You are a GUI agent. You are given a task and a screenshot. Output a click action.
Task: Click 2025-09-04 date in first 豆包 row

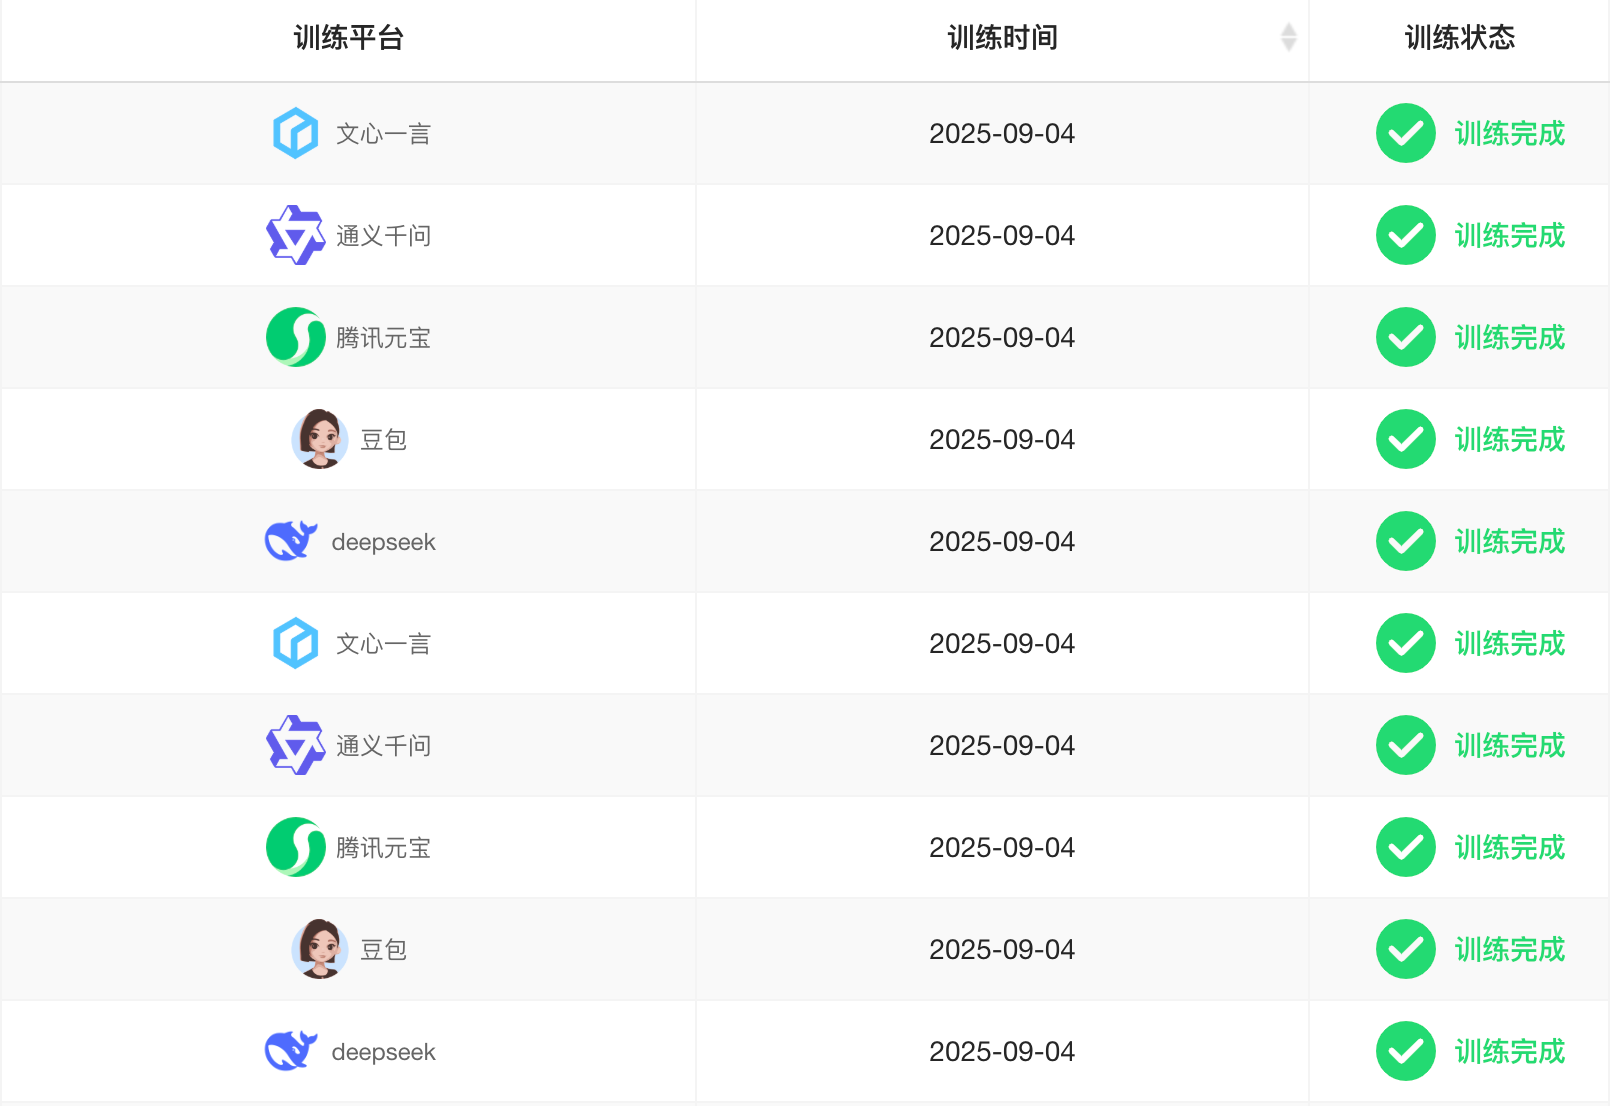tap(1002, 440)
